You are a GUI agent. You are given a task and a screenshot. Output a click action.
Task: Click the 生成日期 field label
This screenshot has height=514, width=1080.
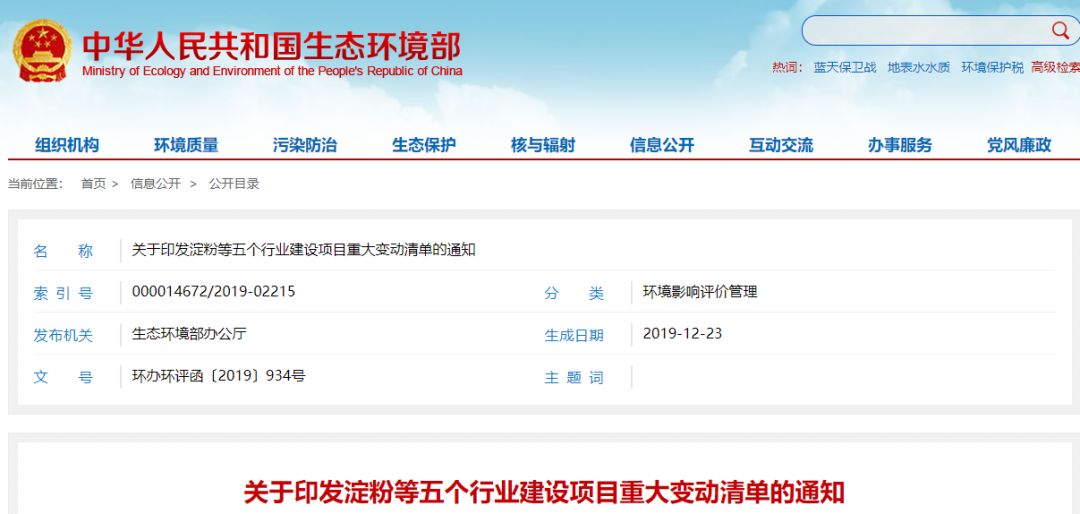[x=574, y=336]
